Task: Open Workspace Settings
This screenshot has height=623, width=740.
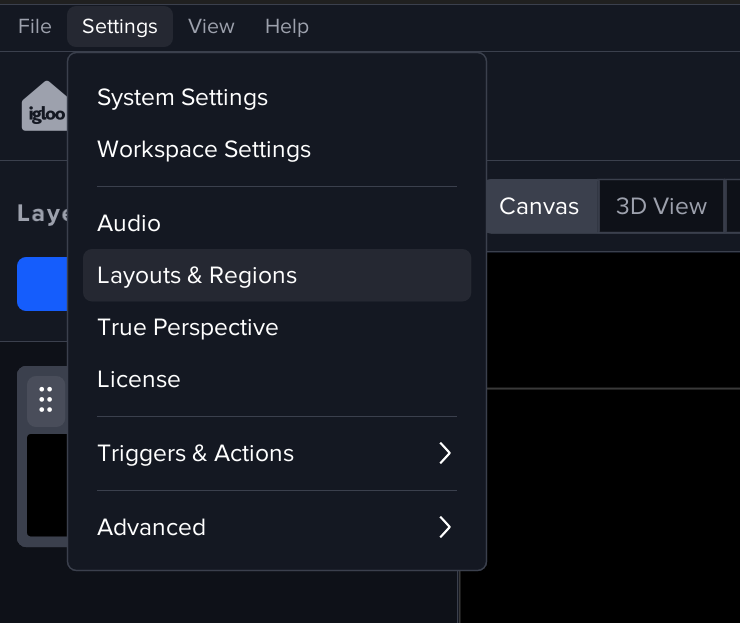Action: (x=204, y=149)
